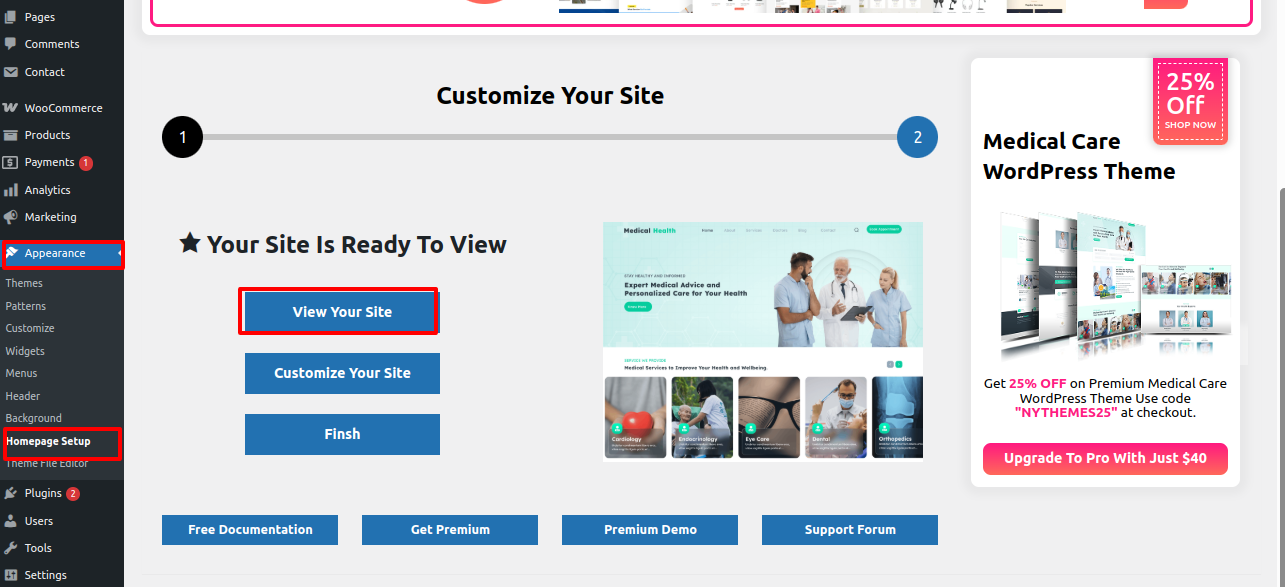Click the Get Premium button

tap(450, 530)
